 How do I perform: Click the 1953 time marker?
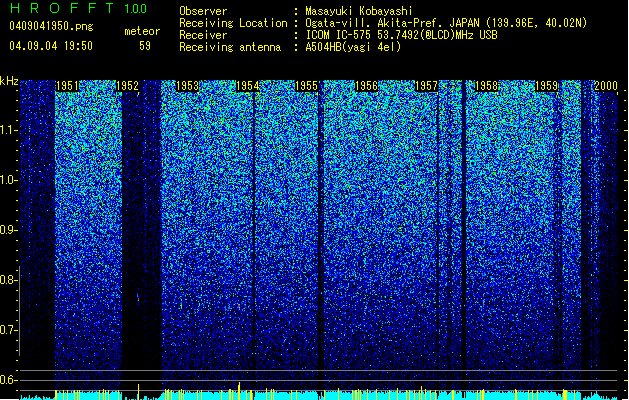click(x=187, y=86)
